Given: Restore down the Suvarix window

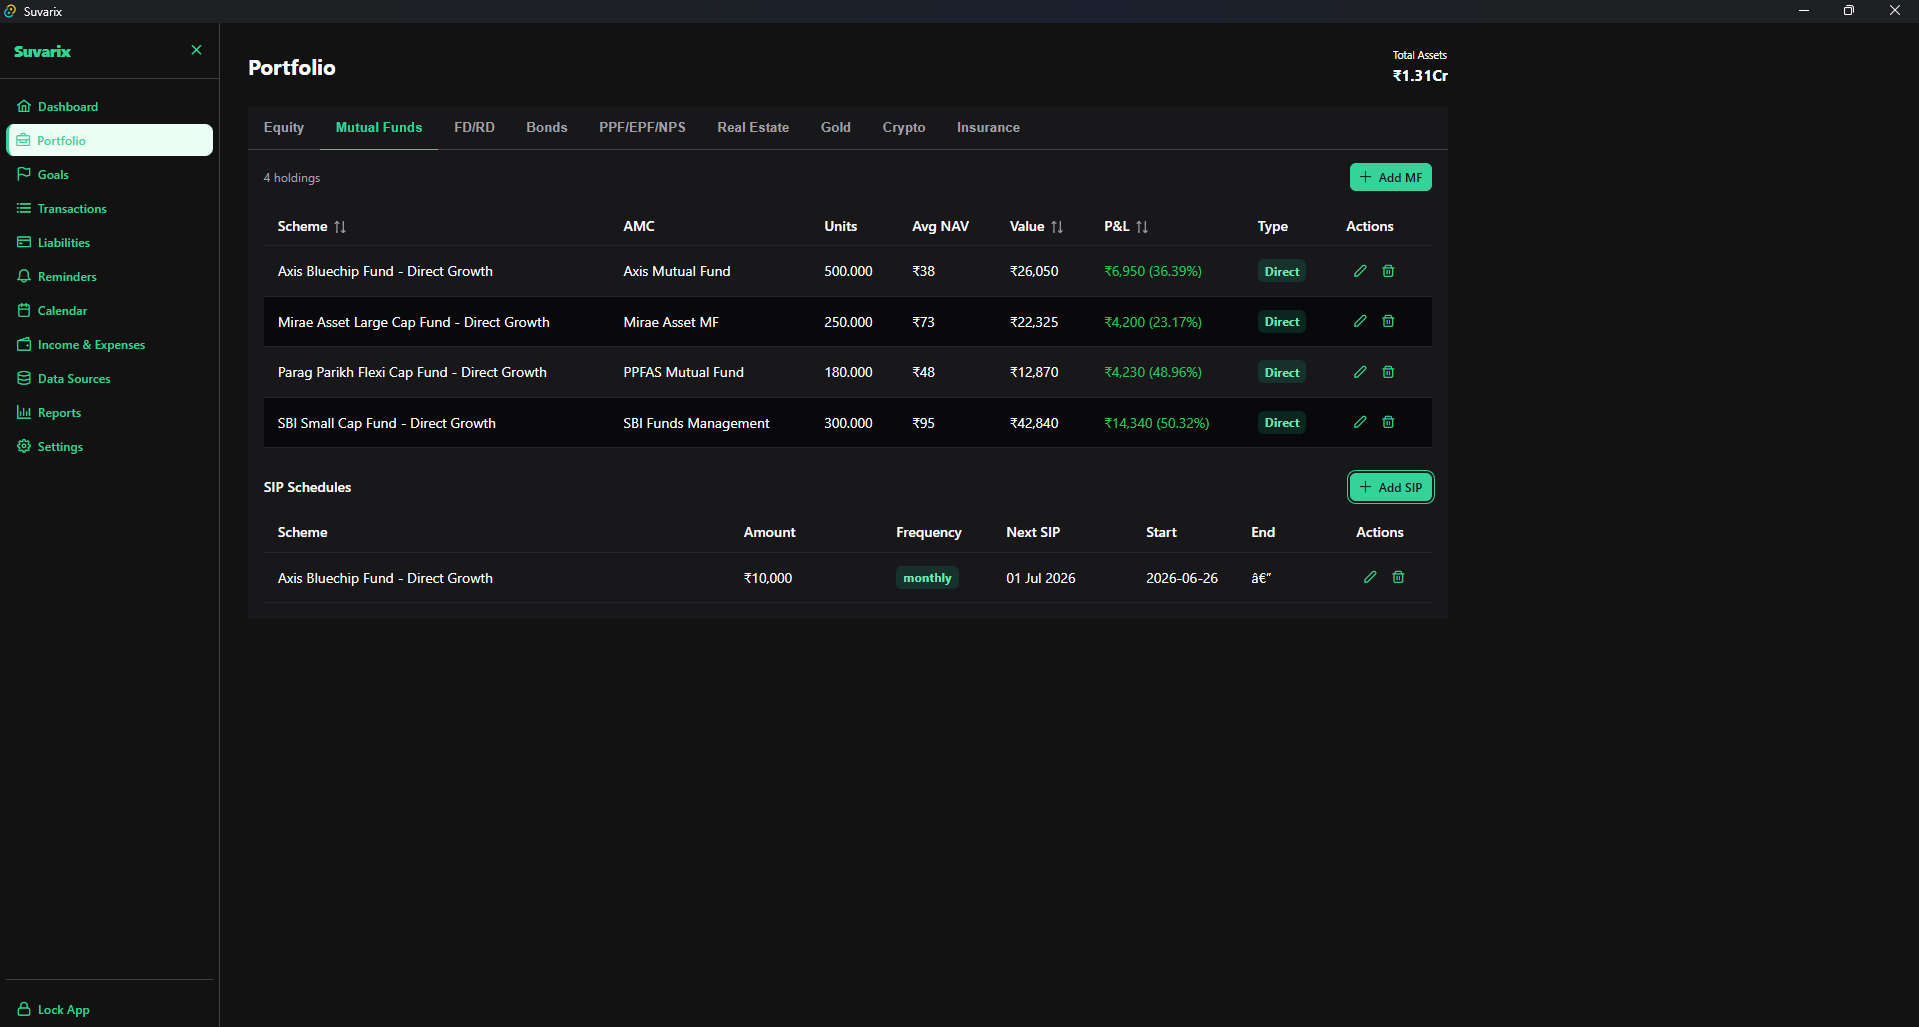Looking at the screenshot, I should [x=1849, y=11].
